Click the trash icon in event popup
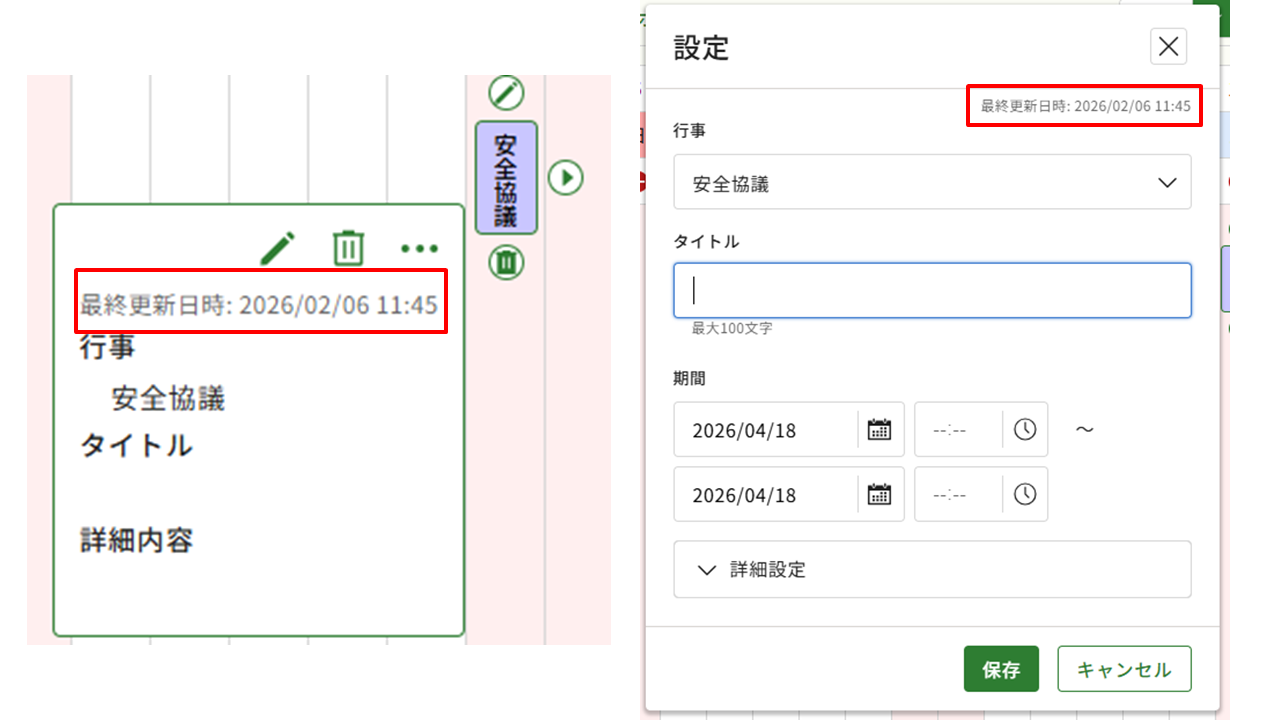The width and height of the screenshot is (1280, 720). (x=348, y=248)
